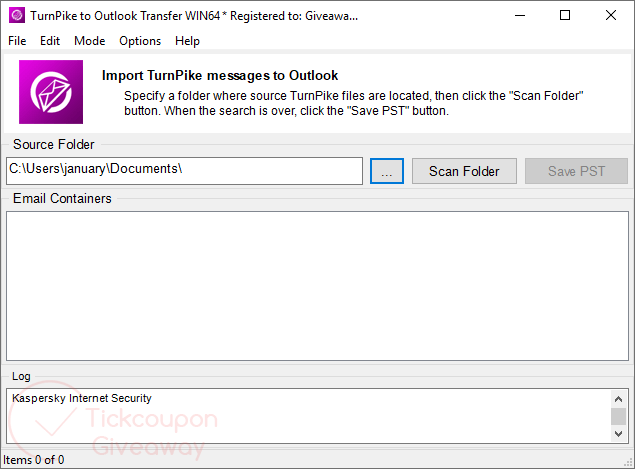
Task: Click the Source Folder path field
Action: 184,171
